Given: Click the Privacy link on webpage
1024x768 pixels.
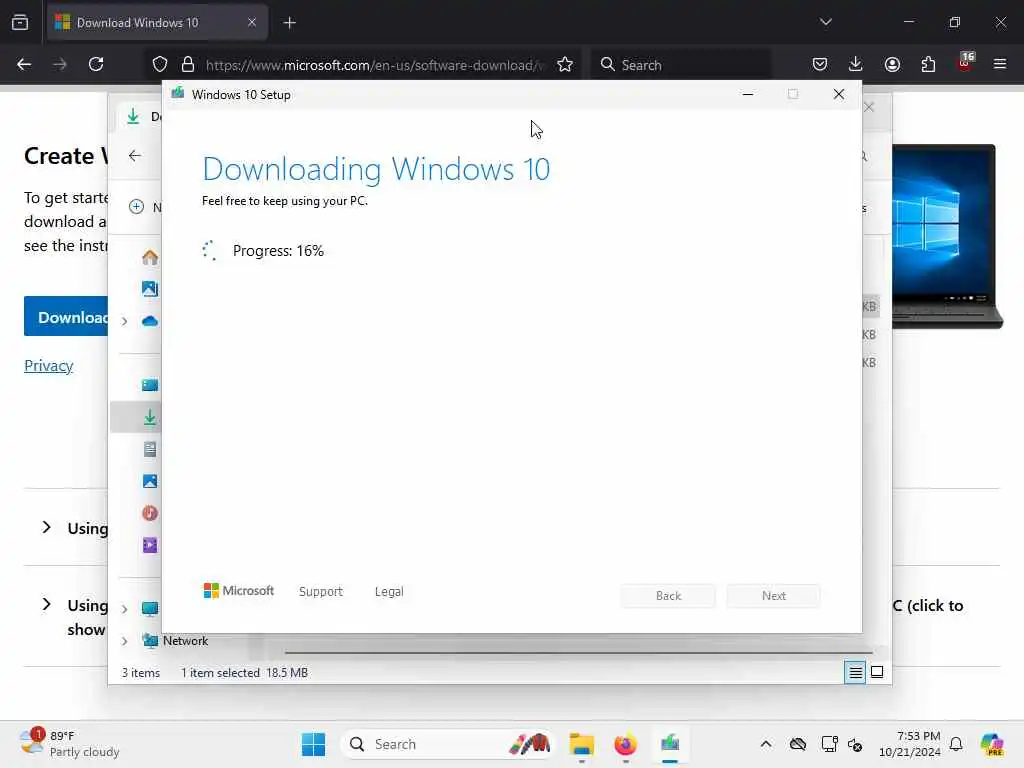Looking at the screenshot, I should 48,366.
